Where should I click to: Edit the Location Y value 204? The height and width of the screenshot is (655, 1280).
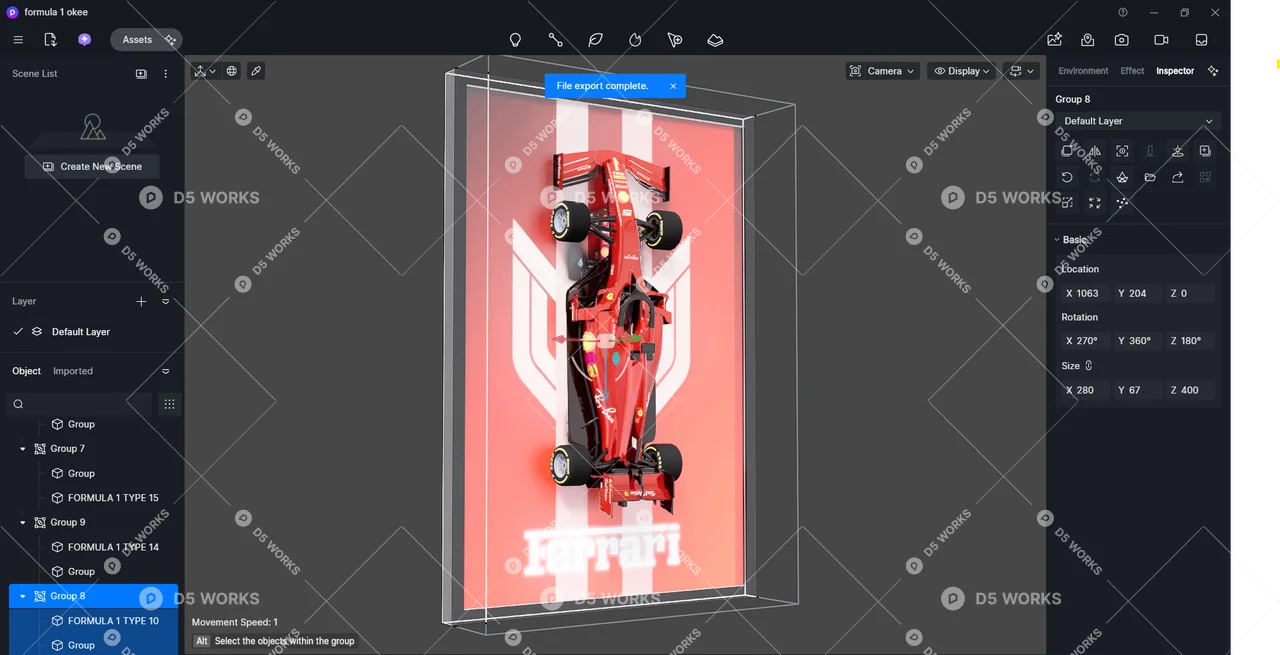click(x=1136, y=293)
